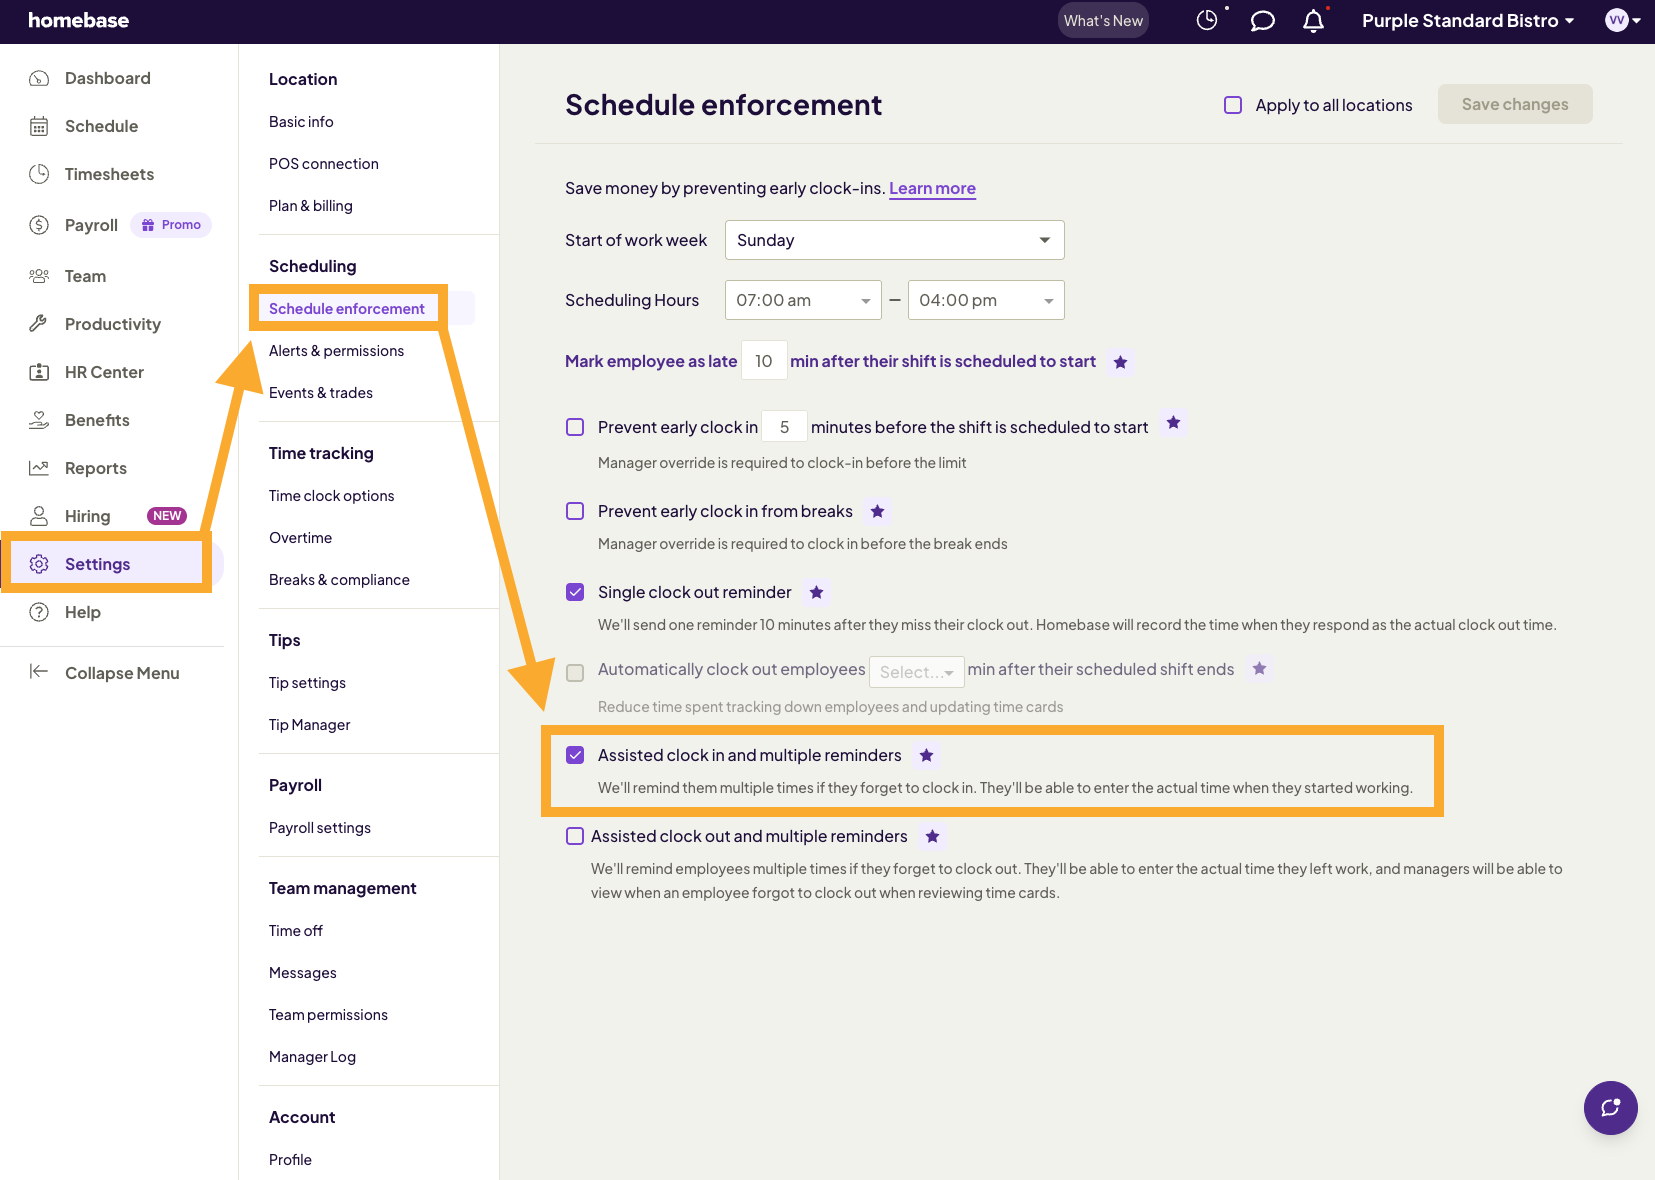The height and width of the screenshot is (1180, 1655).
Task: Enable Prevent early clock in from breaks
Action: [575, 511]
